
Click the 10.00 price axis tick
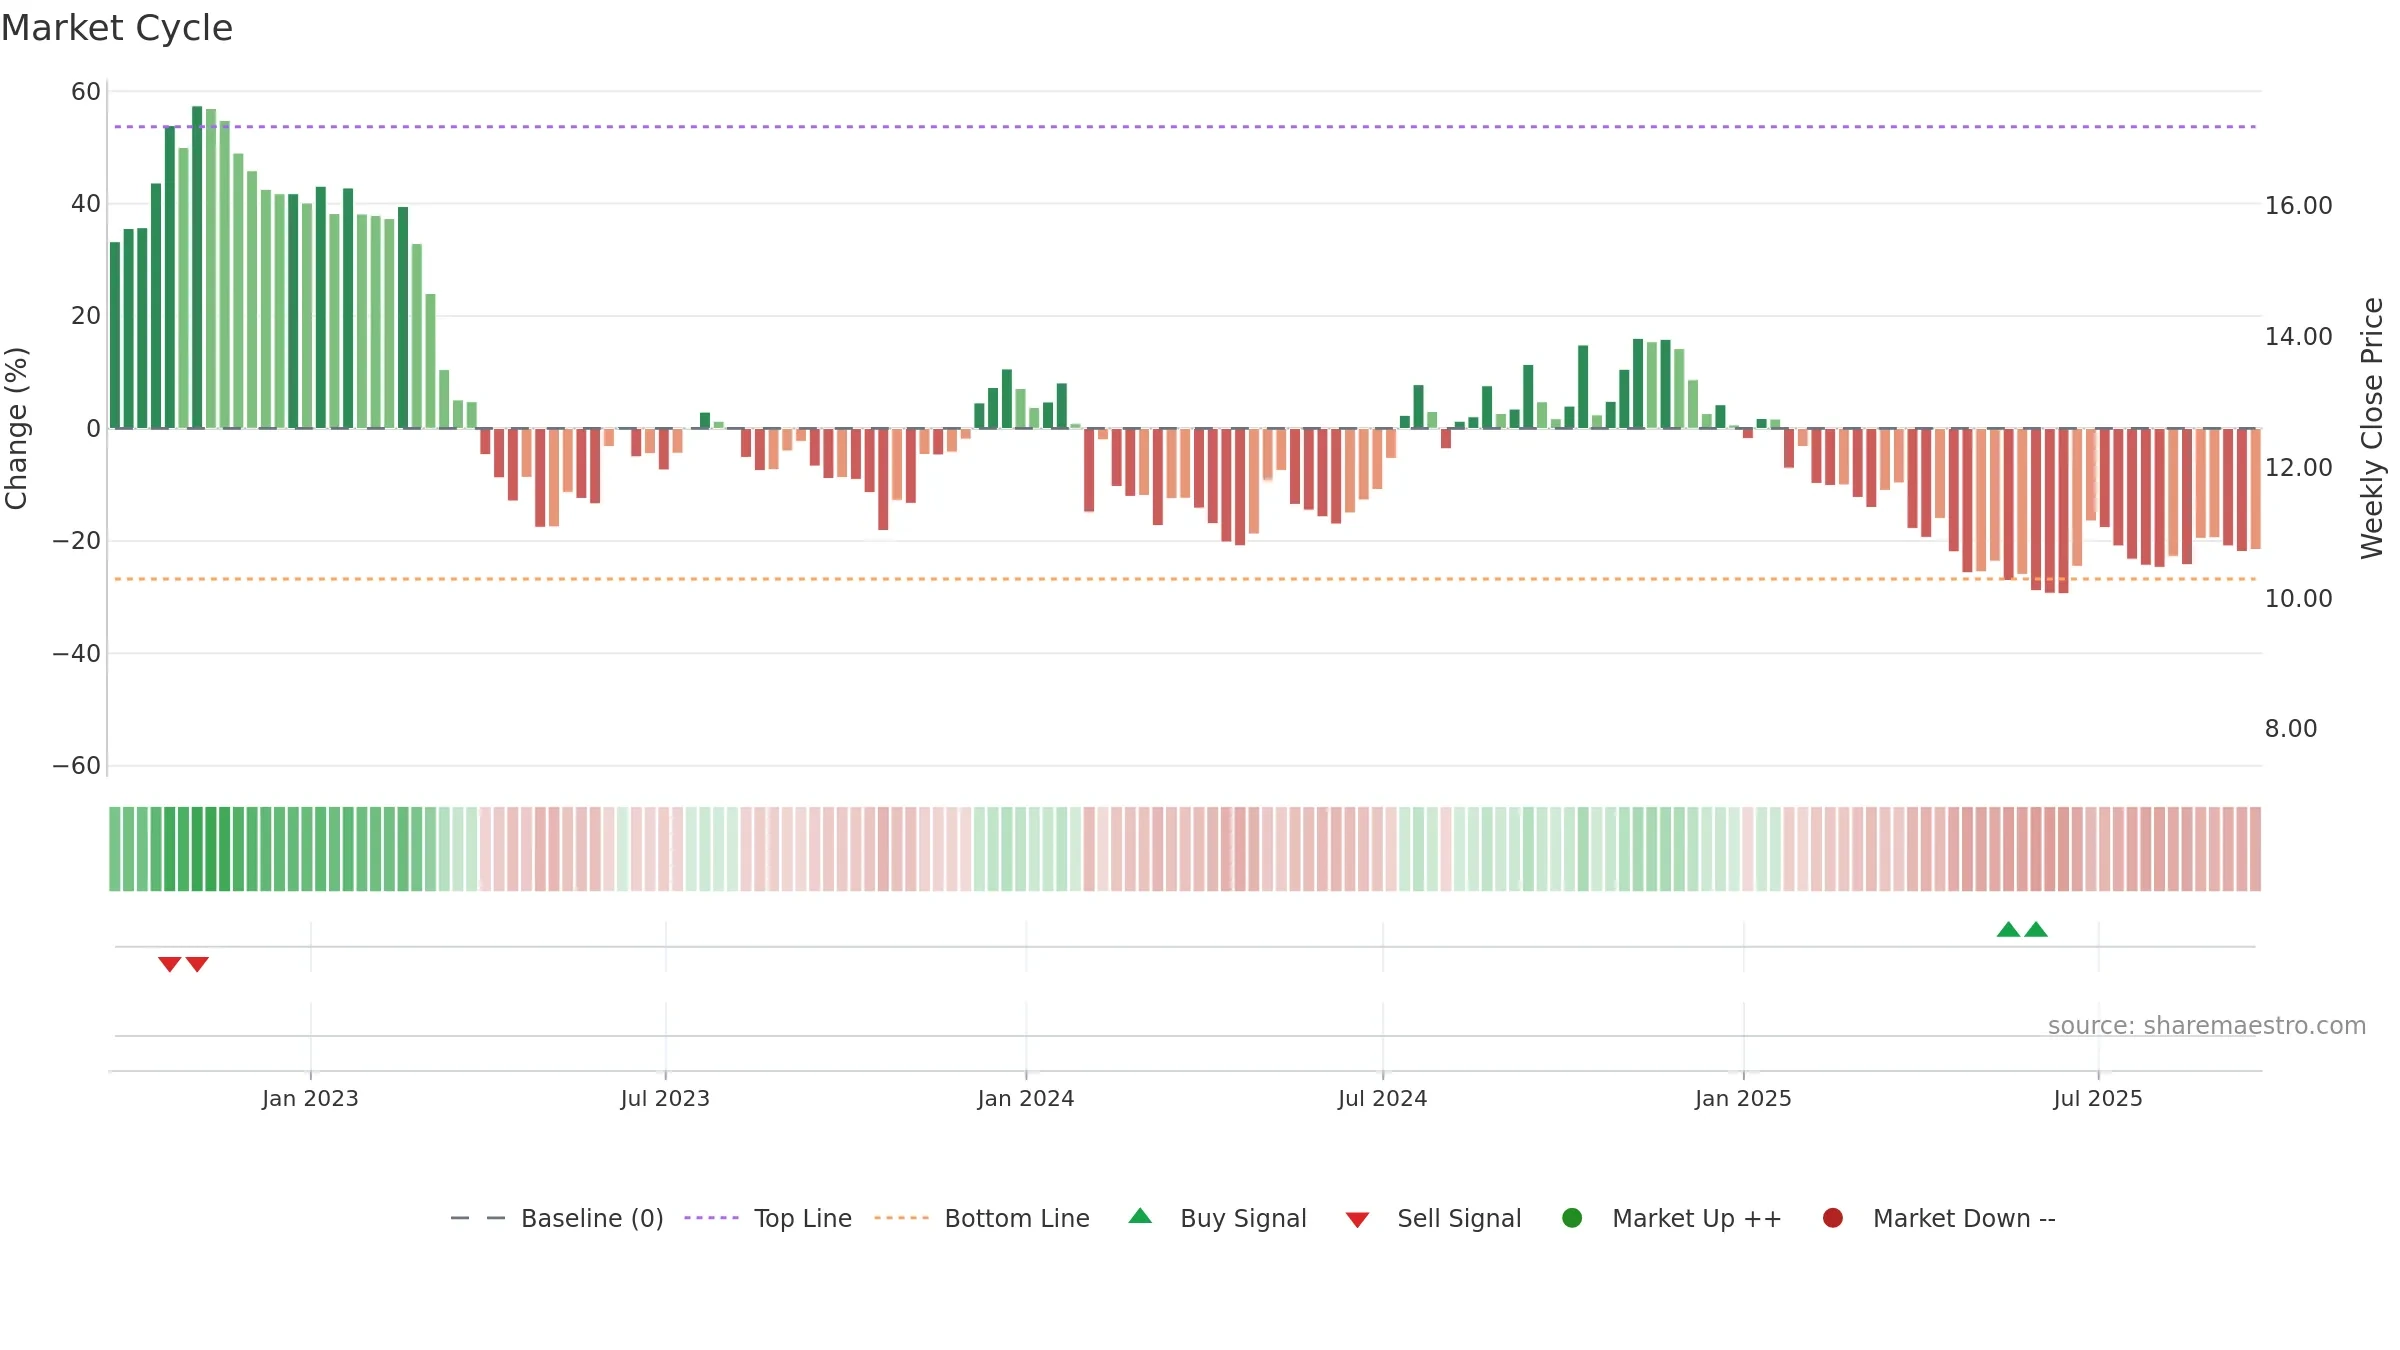coord(2299,599)
